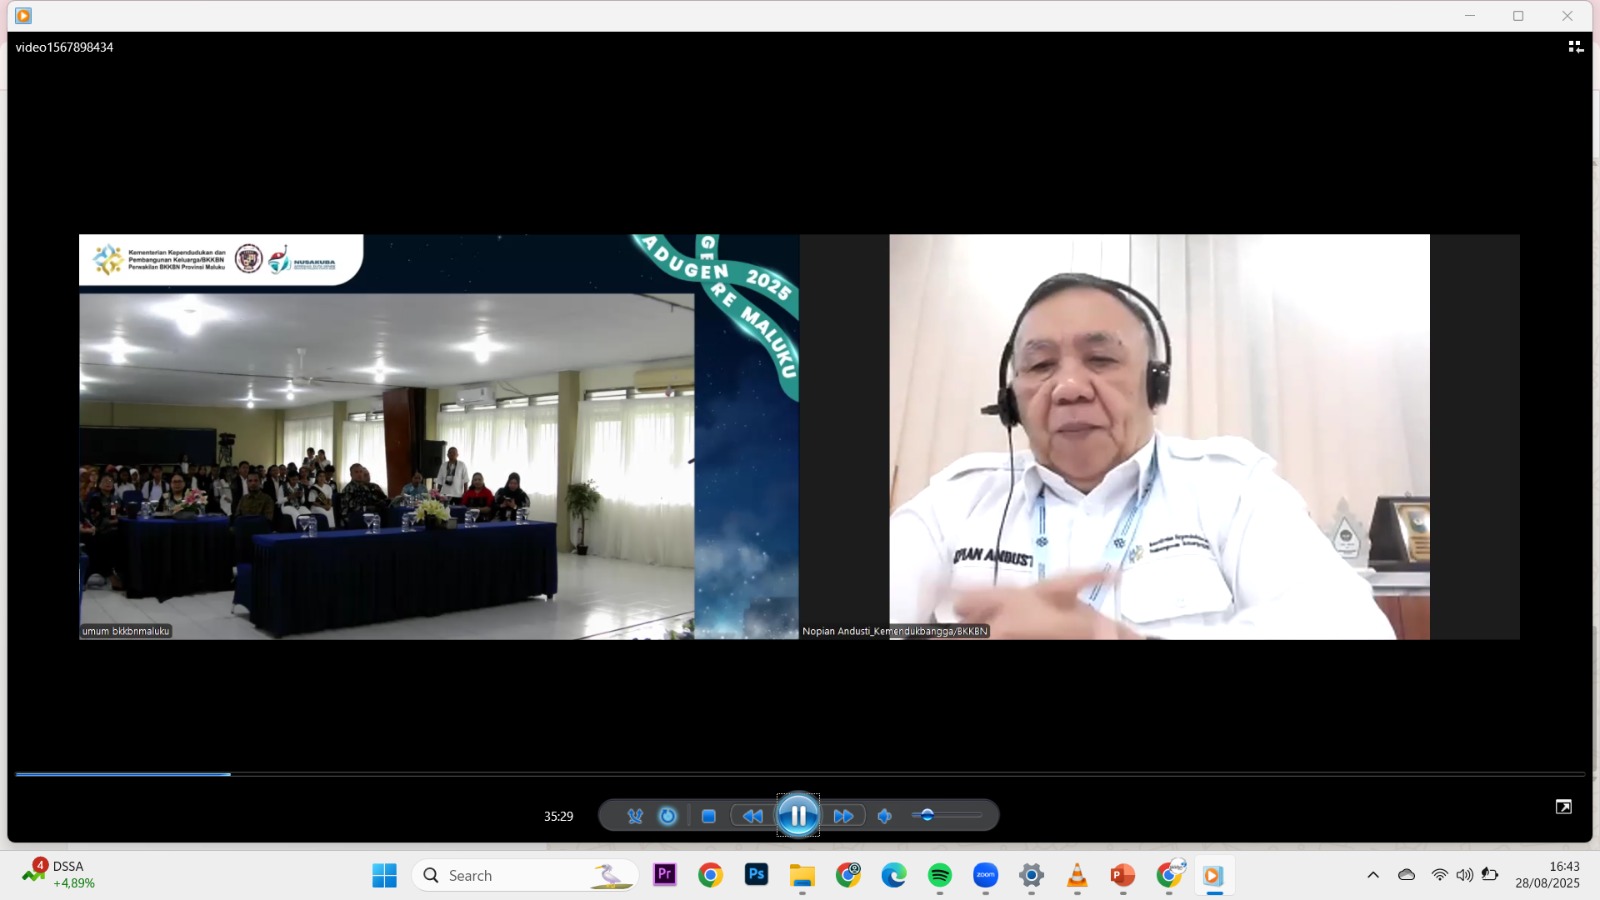
Task: Mute the player volume speaker icon
Action: (x=884, y=816)
